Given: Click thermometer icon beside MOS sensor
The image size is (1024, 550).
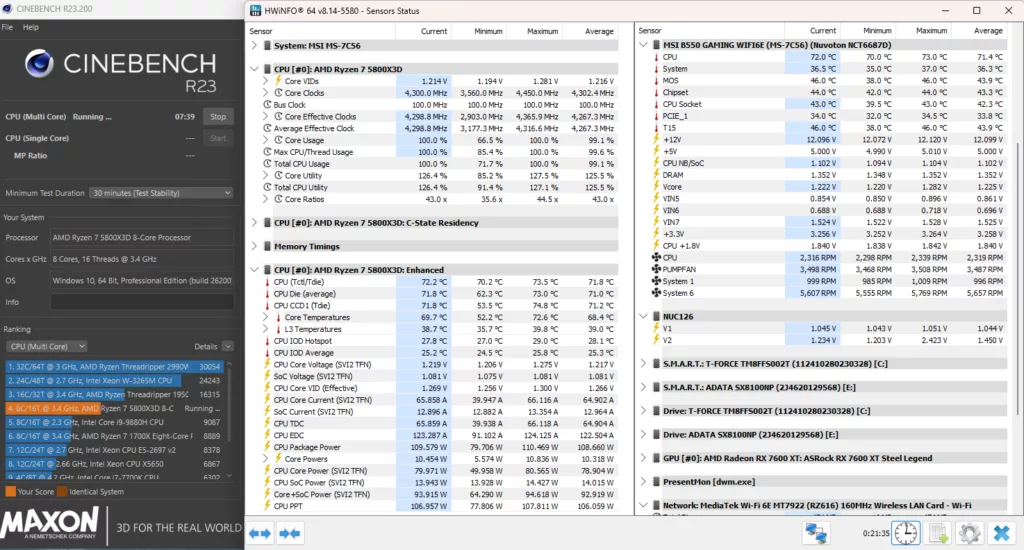Looking at the screenshot, I should (656, 80).
